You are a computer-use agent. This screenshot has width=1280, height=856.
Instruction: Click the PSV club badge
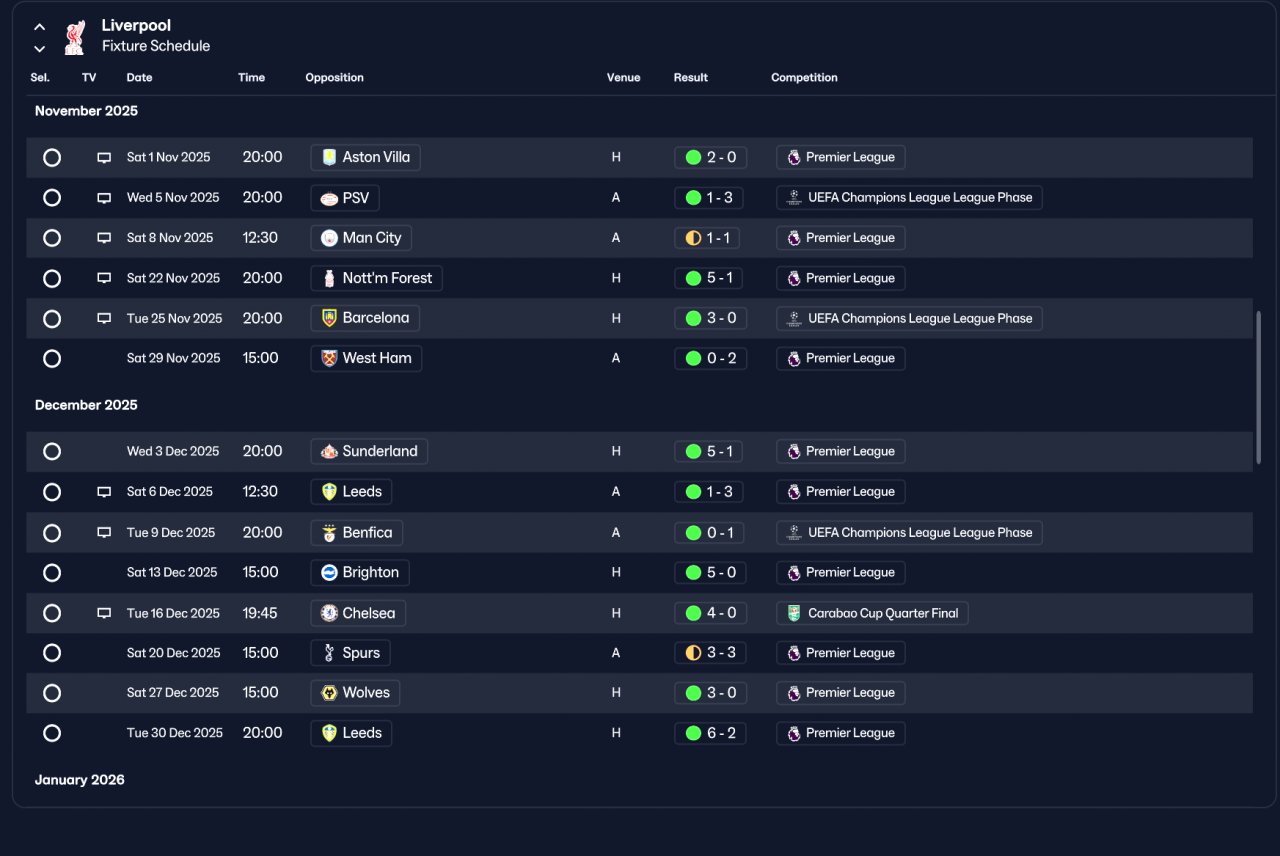point(329,198)
